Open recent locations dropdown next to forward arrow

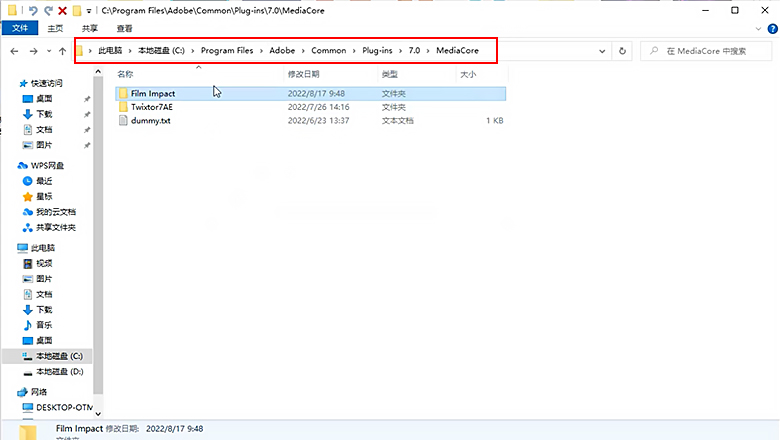click(x=48, y=51)
